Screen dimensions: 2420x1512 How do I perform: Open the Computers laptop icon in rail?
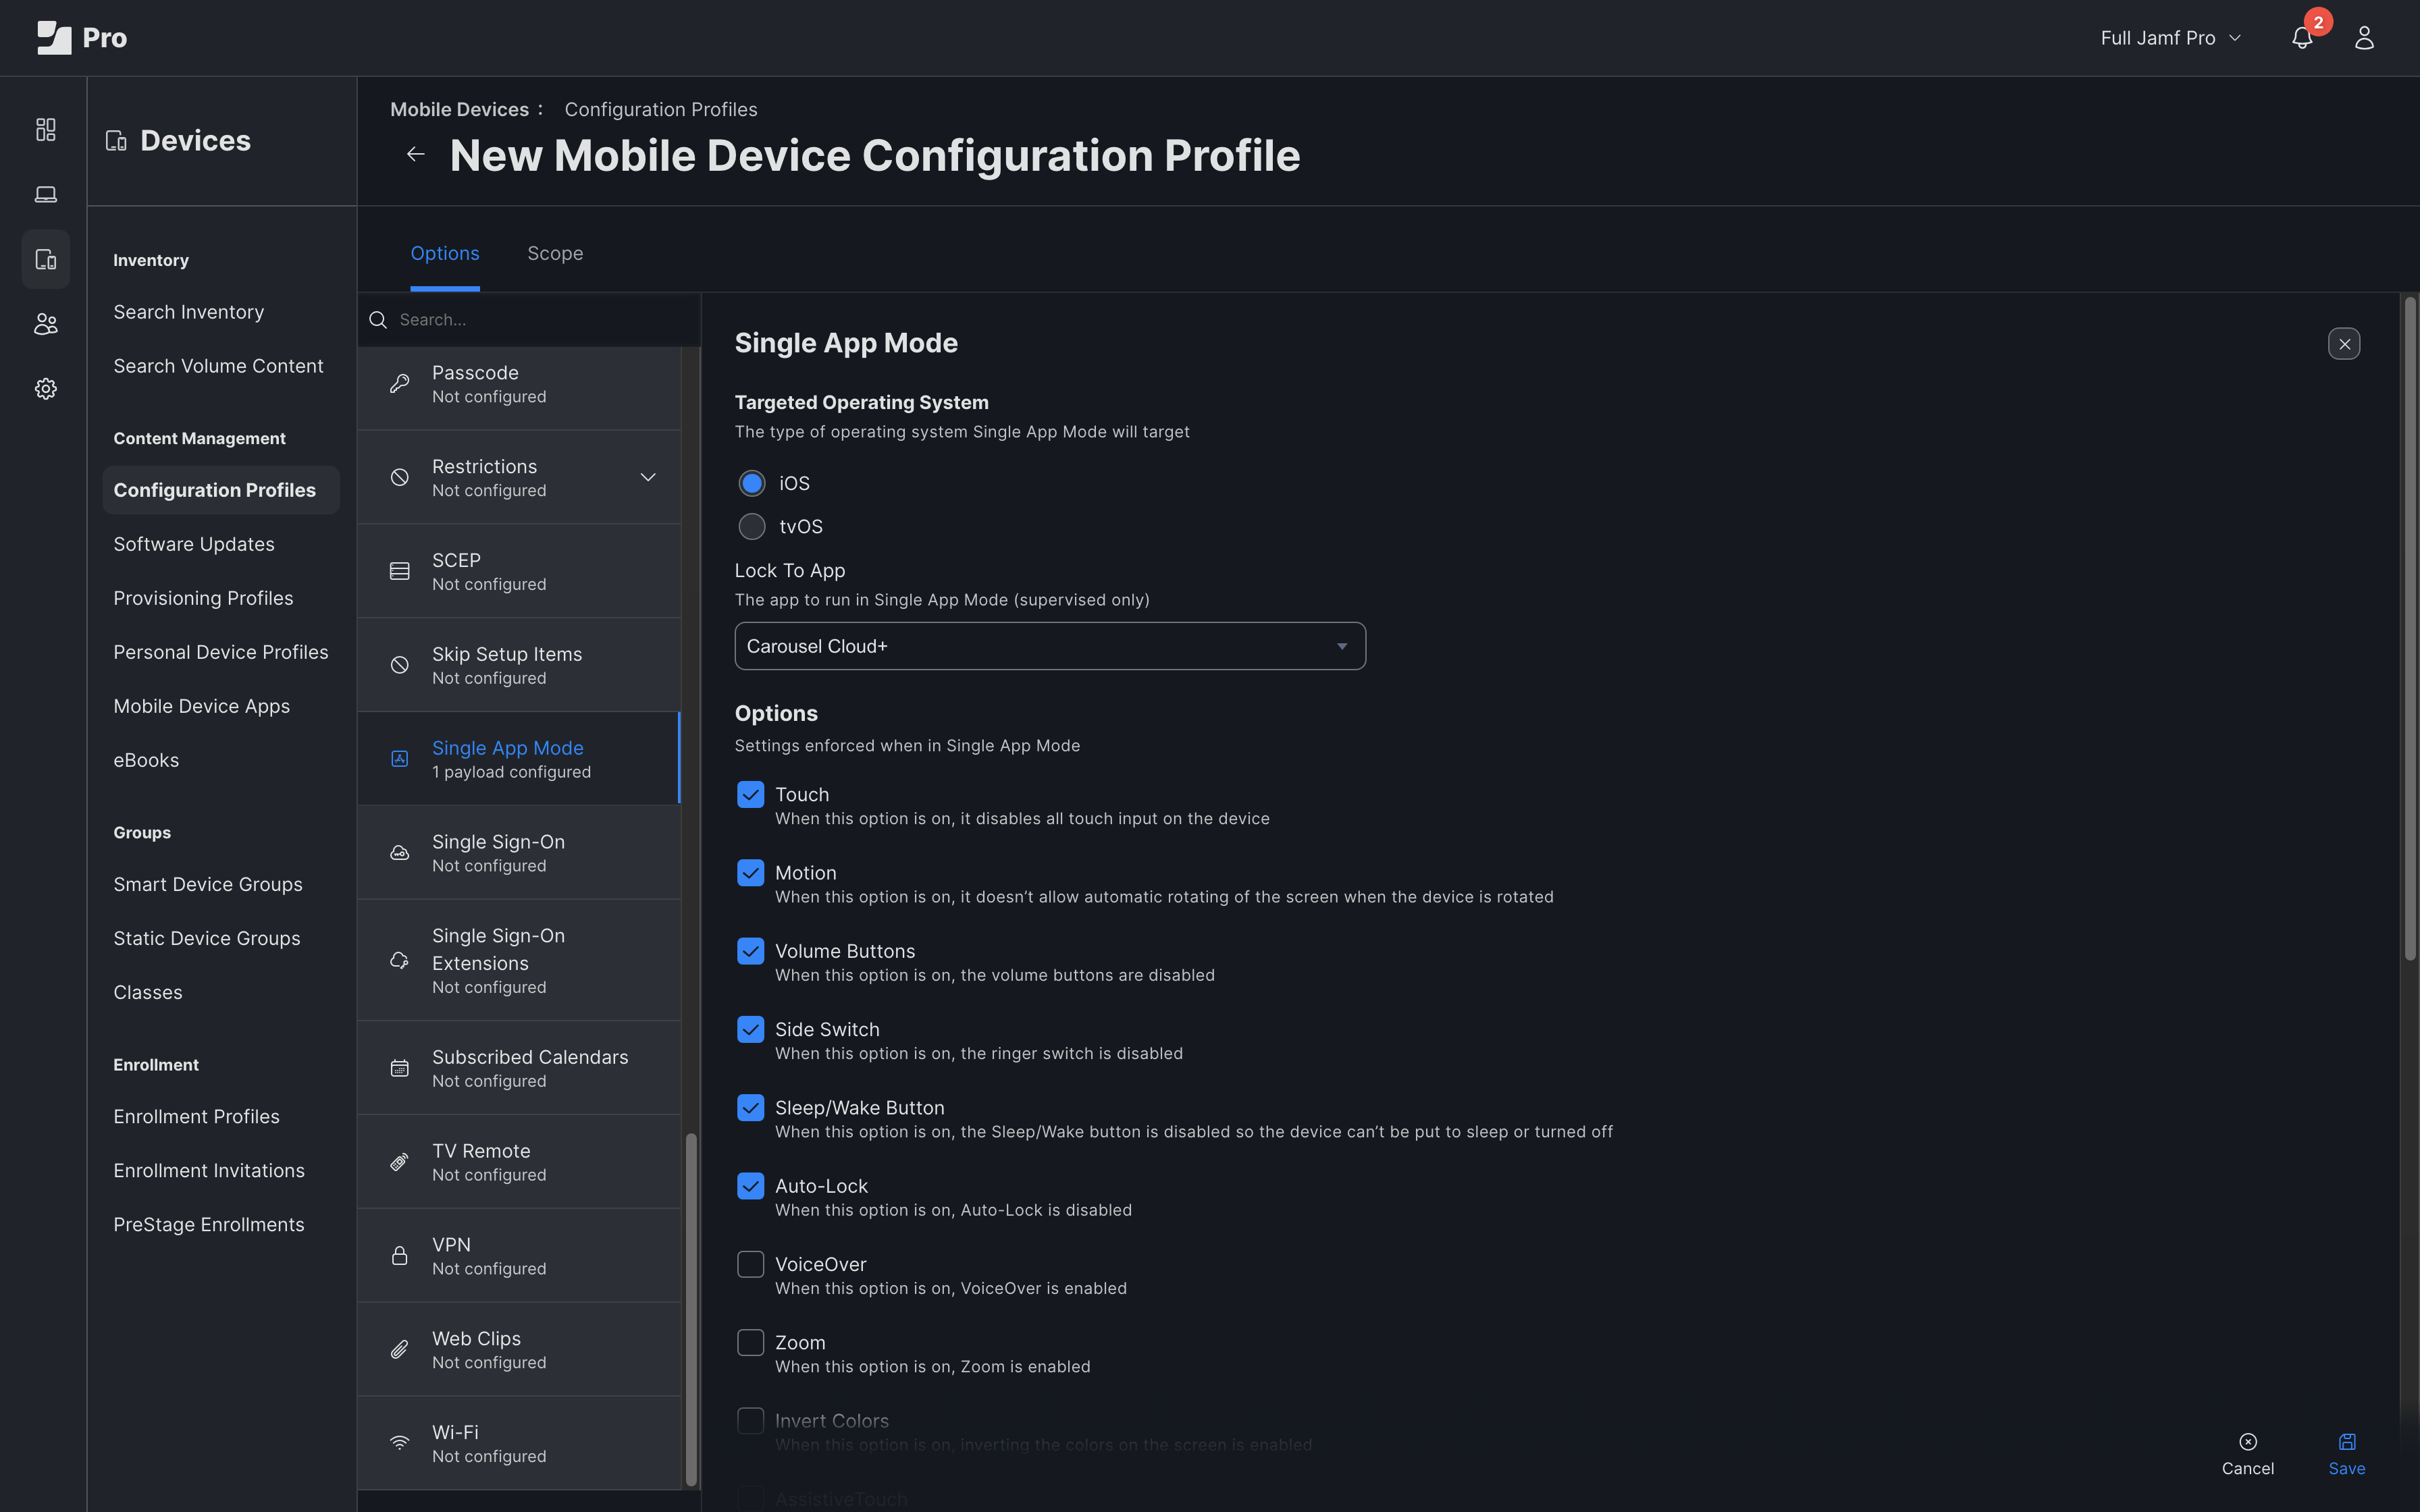click(x=46, y=194)
